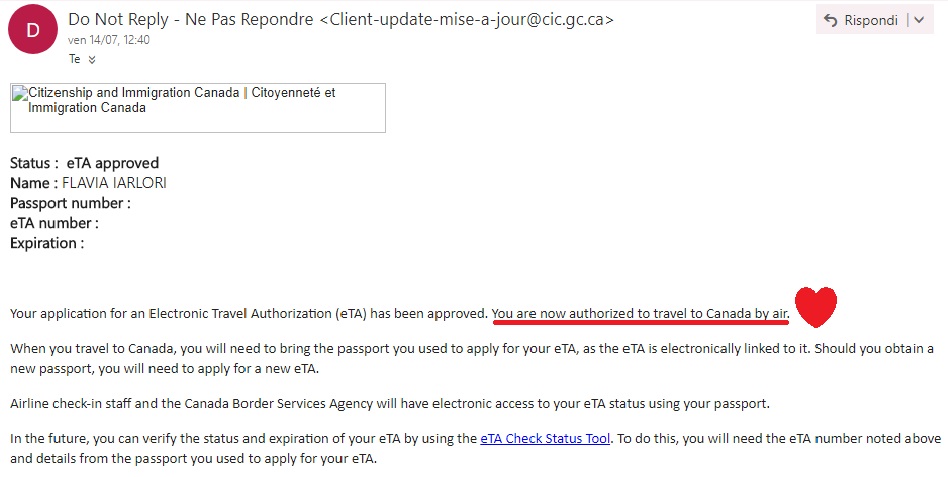The height and width of the screenshot is (477, 948).
Task: Click the red heart sticker
Action: [816, 307]
